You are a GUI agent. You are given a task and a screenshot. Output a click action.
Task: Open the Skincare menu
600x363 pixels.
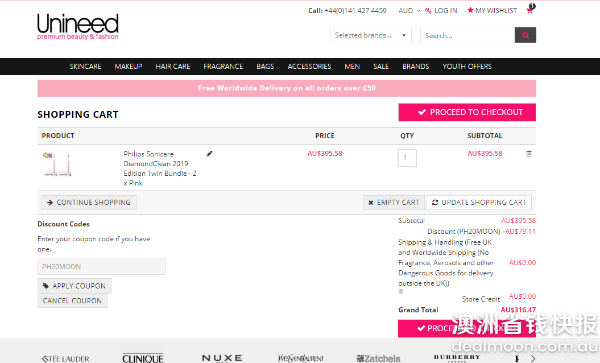(x=85, y=67)
